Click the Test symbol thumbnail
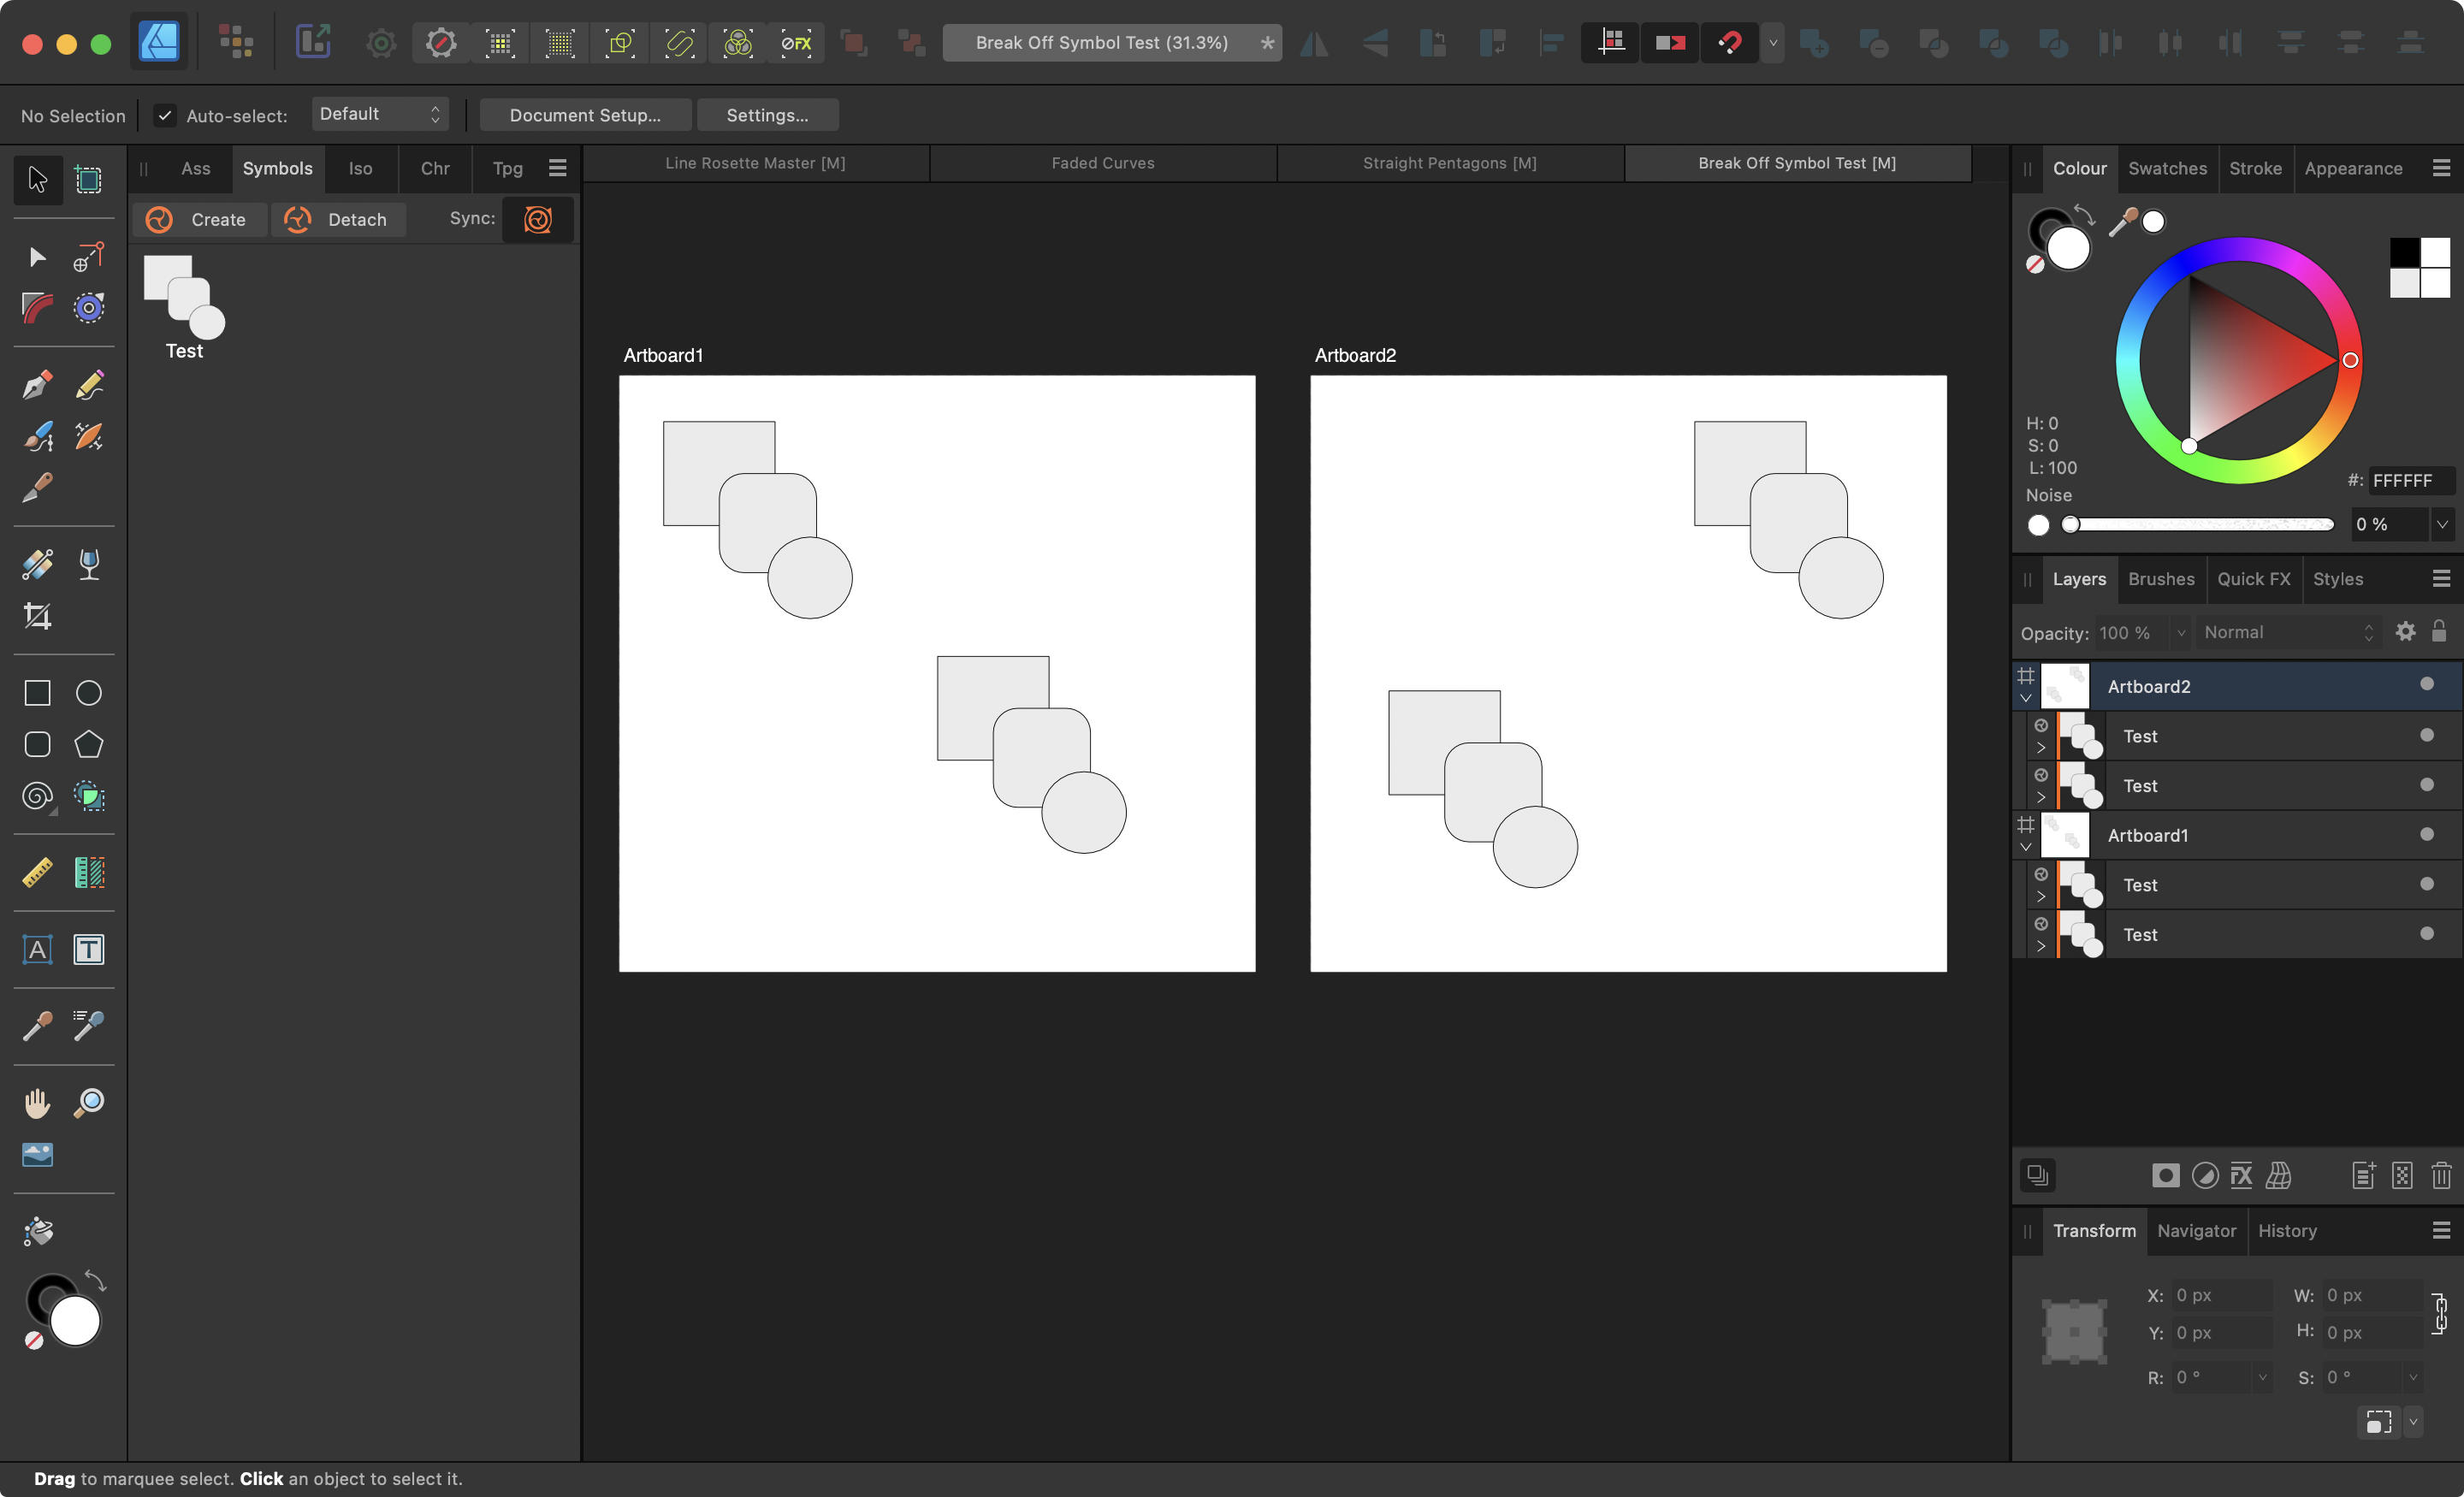Screen dimensions: 2464x1497 184,297
